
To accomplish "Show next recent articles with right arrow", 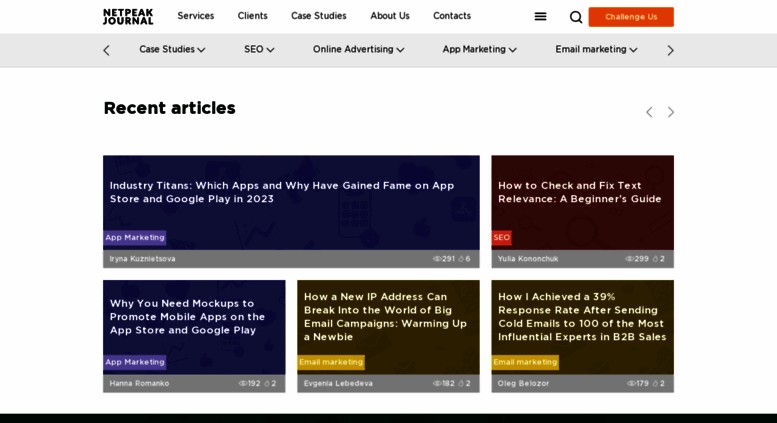I will pos(670,112).
